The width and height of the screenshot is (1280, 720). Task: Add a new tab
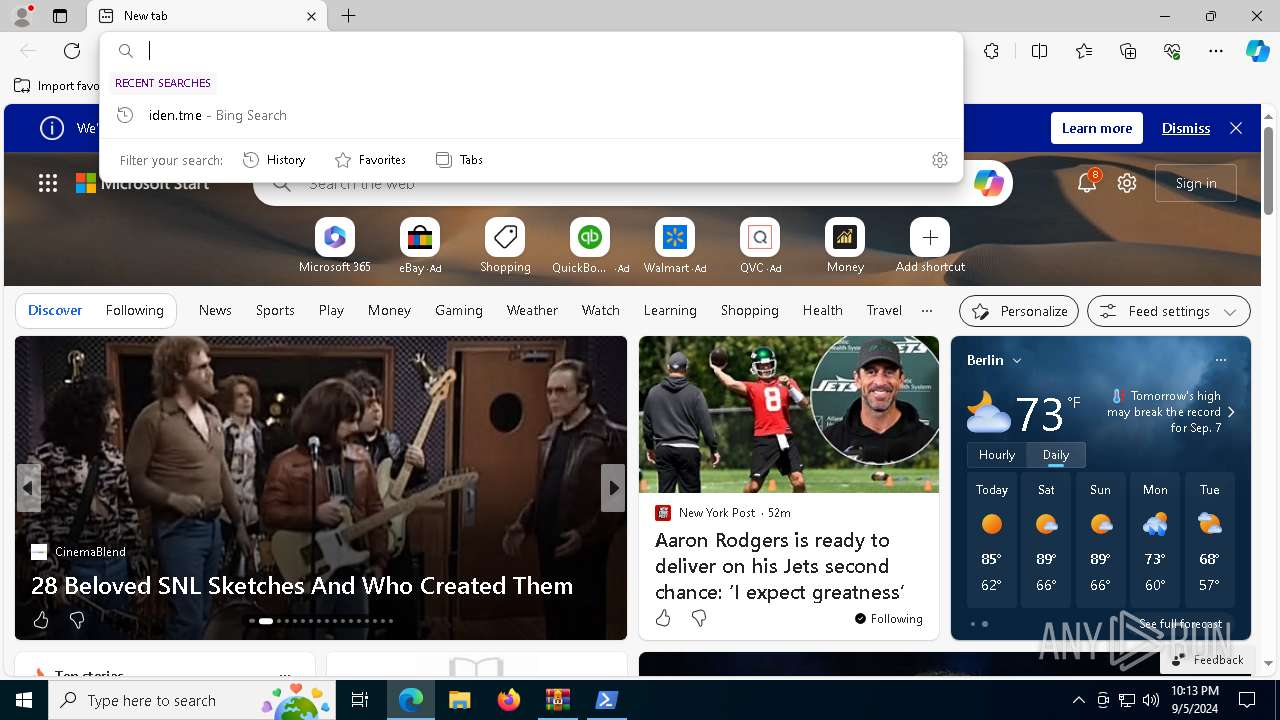(x=348, y=16)
